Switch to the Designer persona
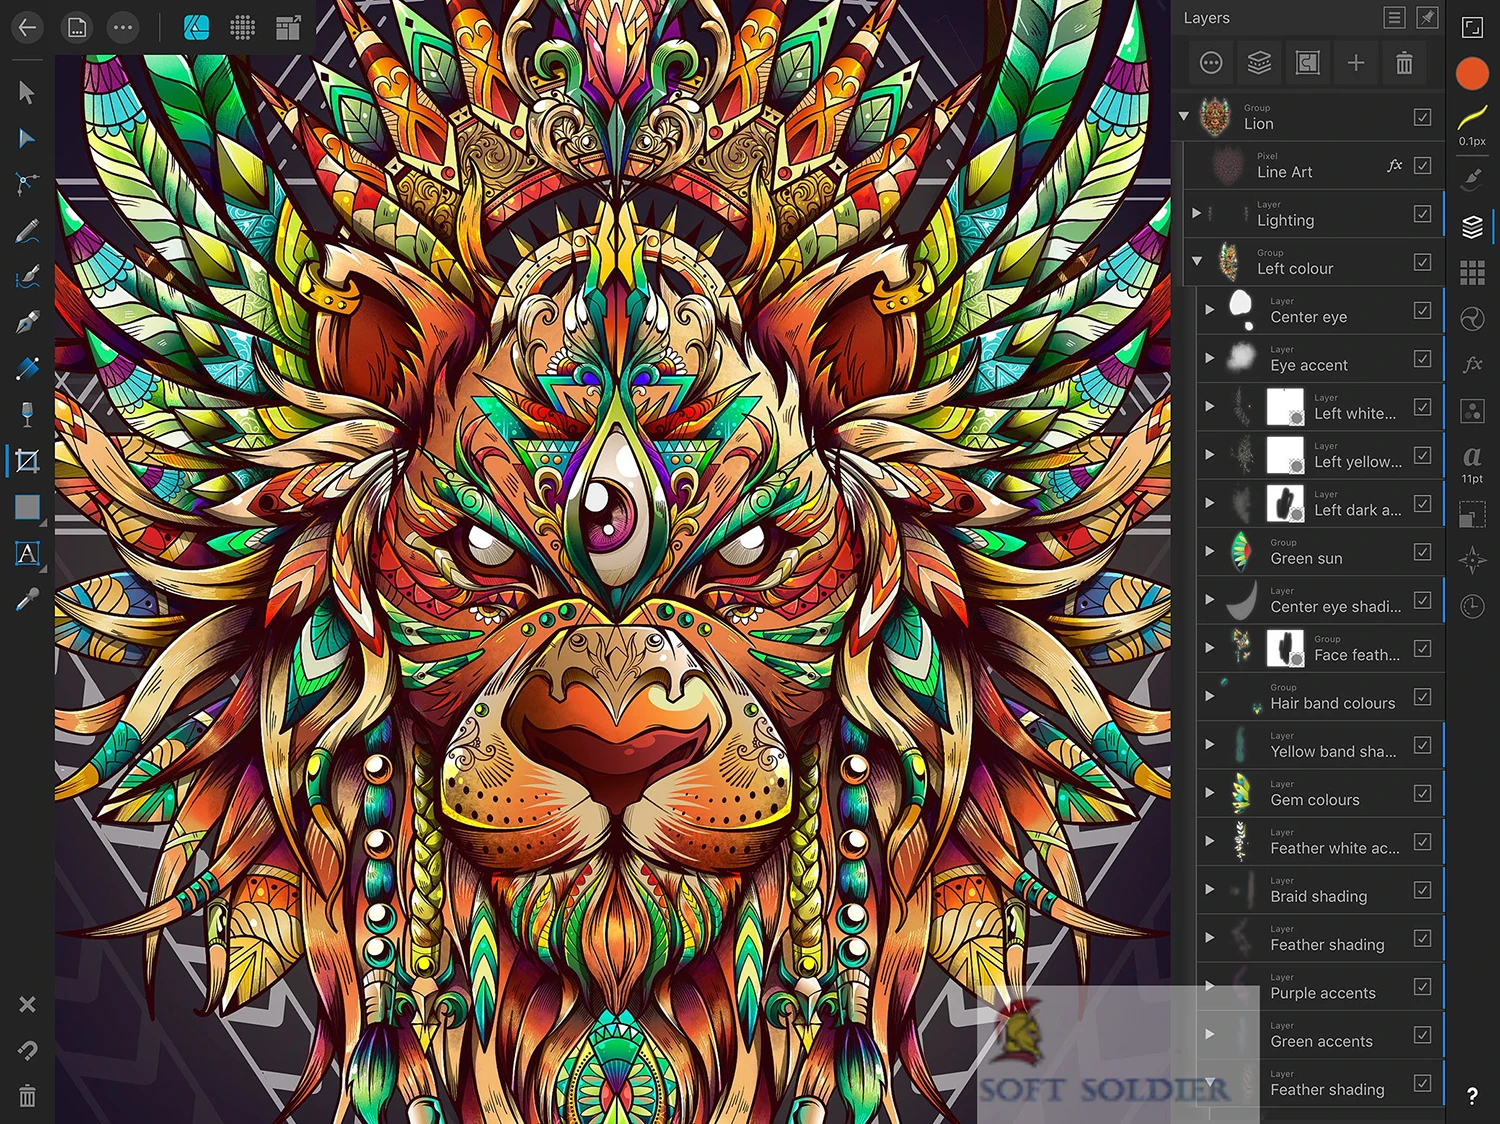Viewport: 1500px width, 1124px height. 197,28
